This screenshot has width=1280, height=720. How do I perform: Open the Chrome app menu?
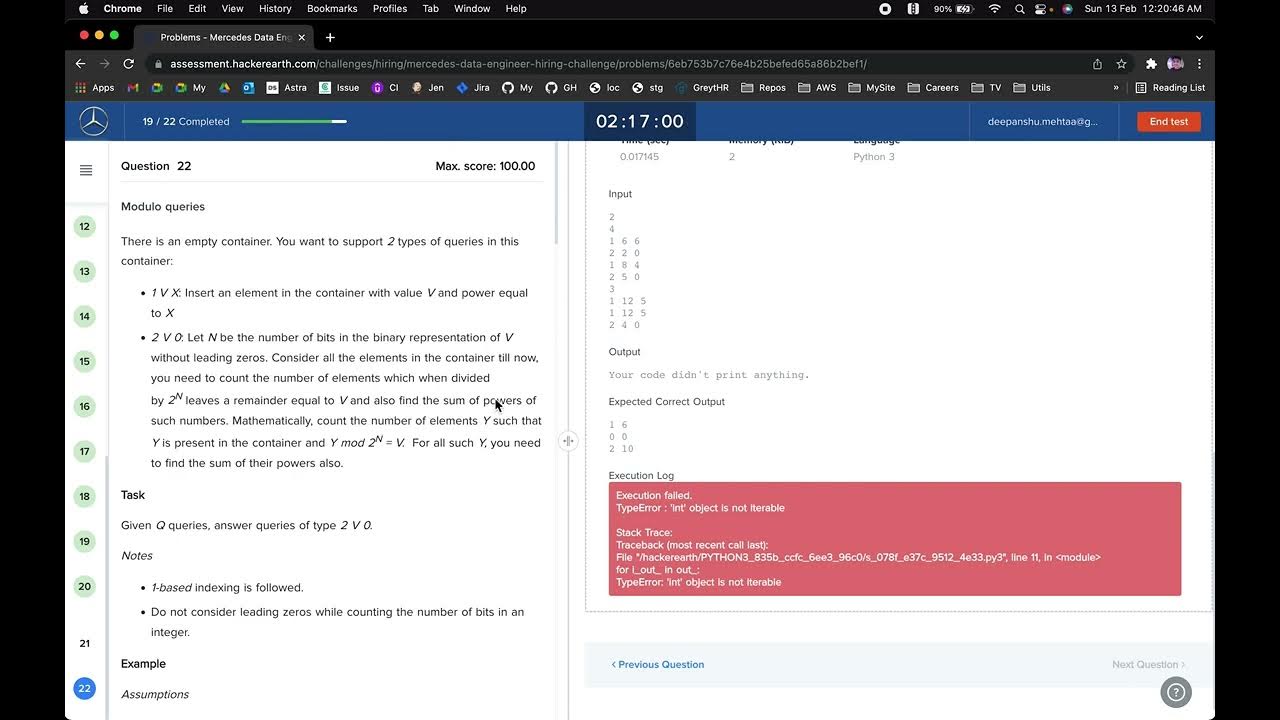[123, 8]
